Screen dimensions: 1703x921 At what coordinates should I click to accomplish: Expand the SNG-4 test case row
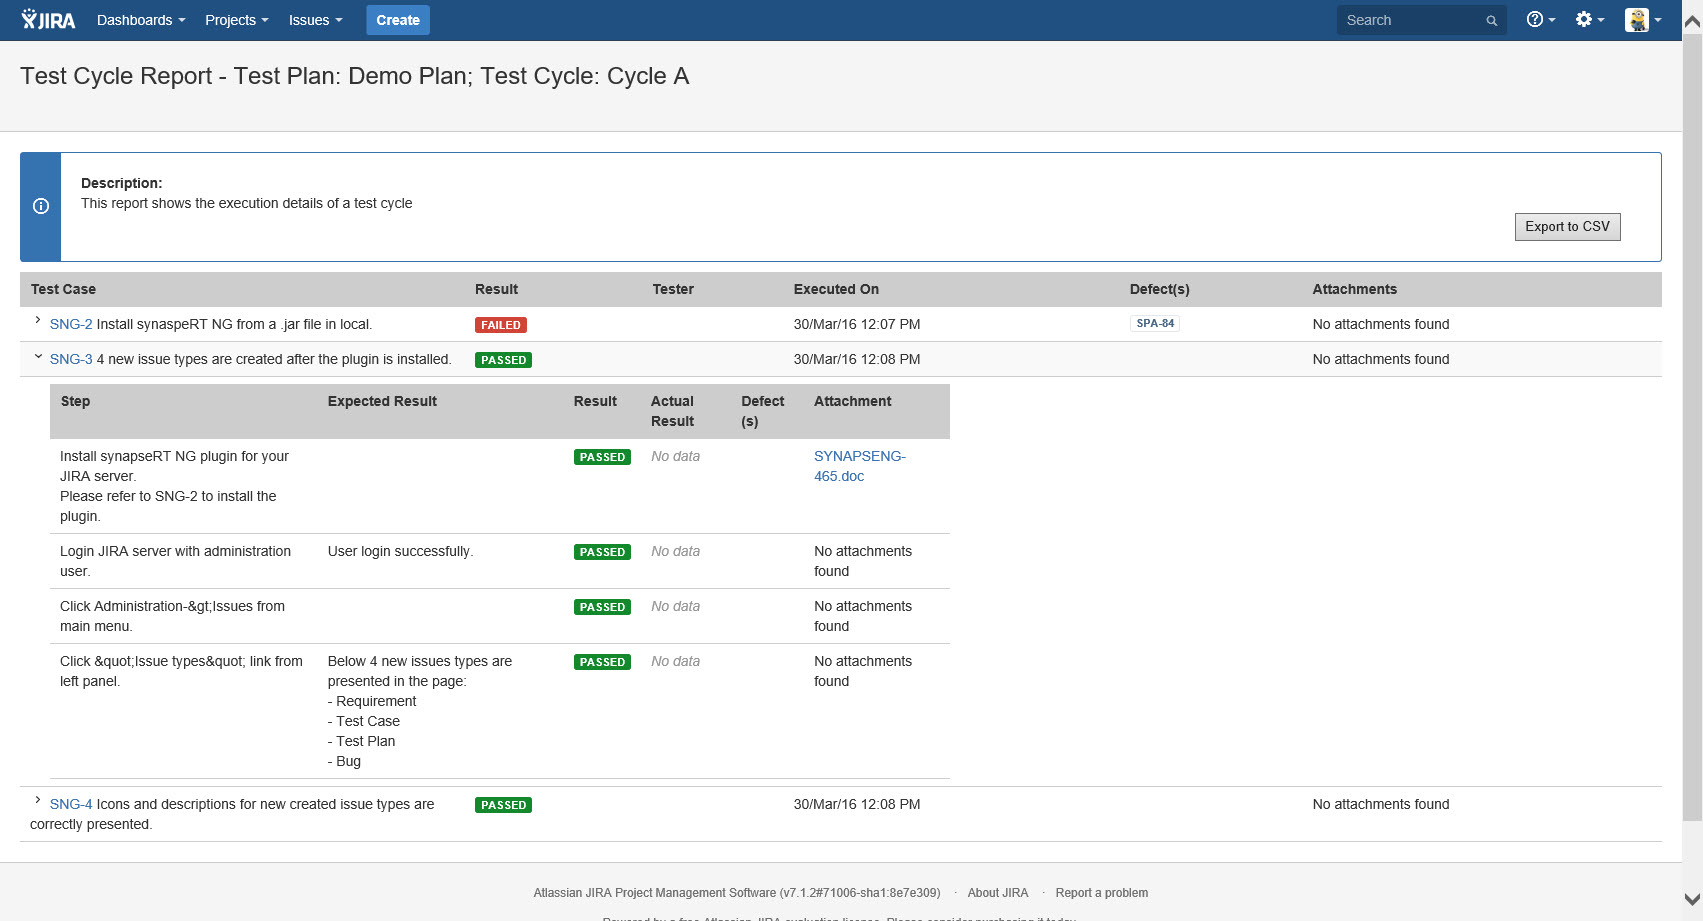pyautogui.click(x=37, y=801)
